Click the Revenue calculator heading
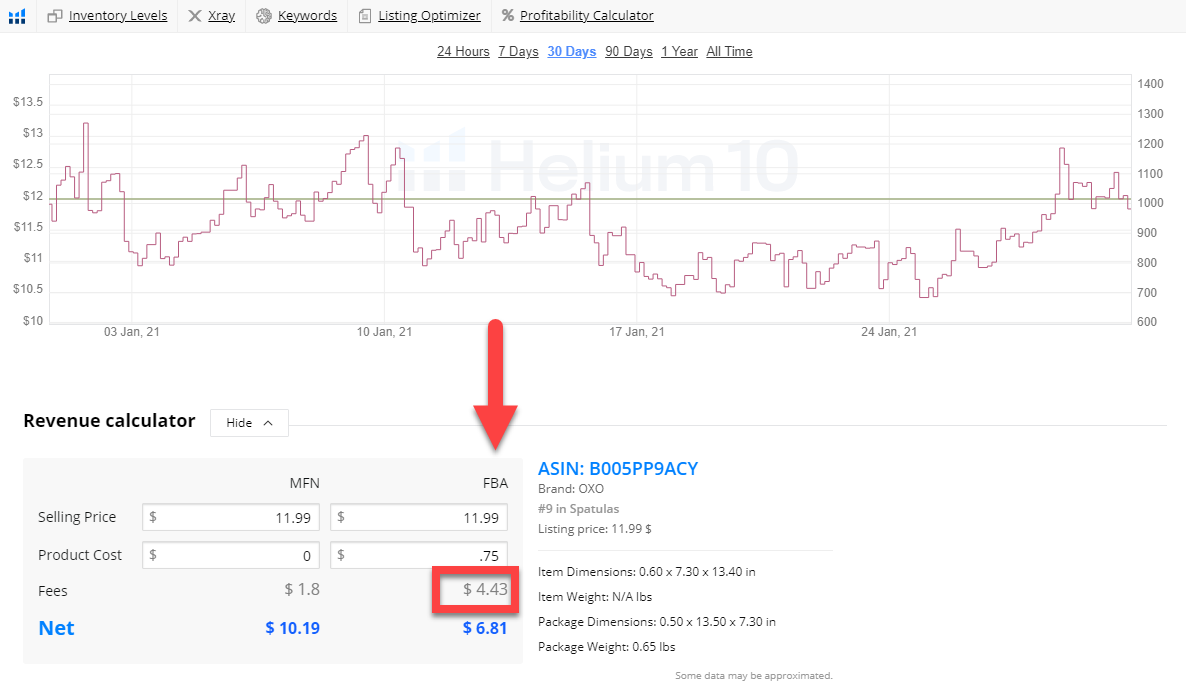The height and width of the screenshot is (698, 1186). [x=110, y=420]
